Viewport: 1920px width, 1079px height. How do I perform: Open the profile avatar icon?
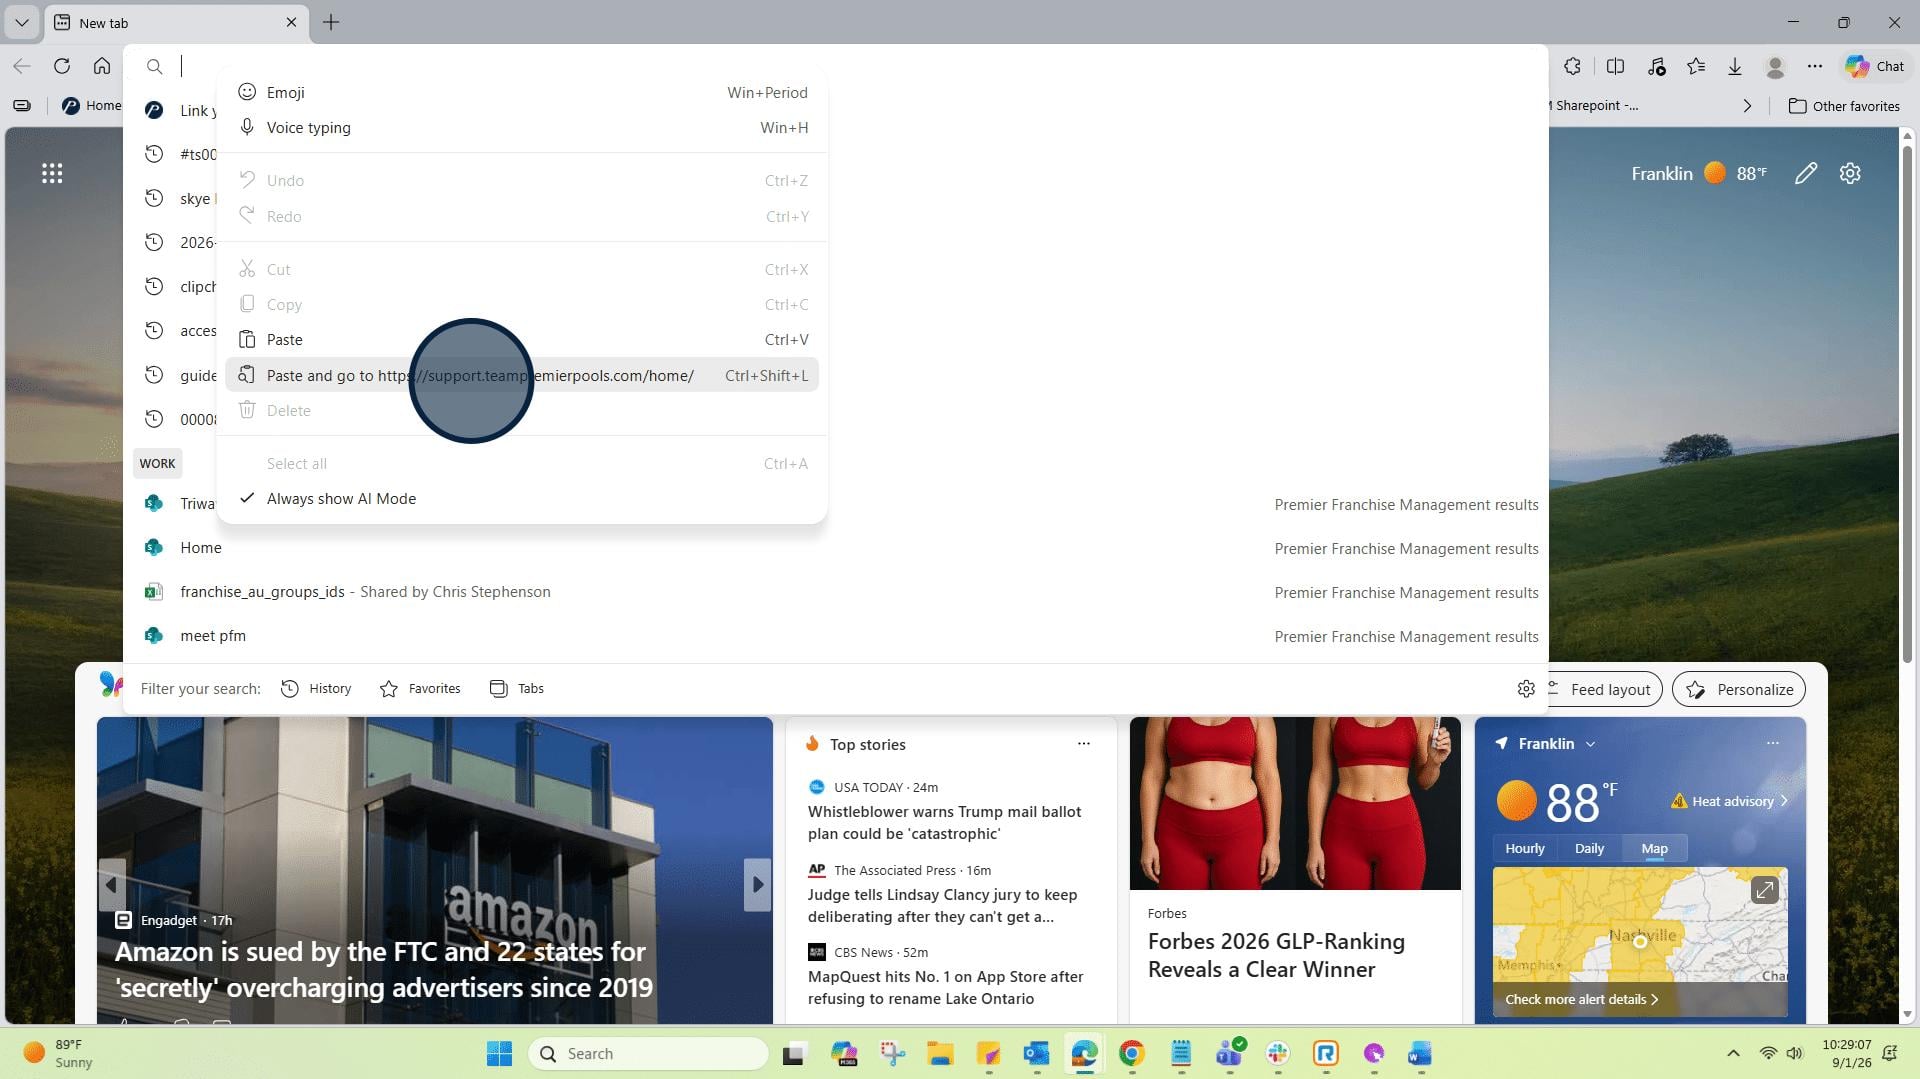coord(1776,67)
